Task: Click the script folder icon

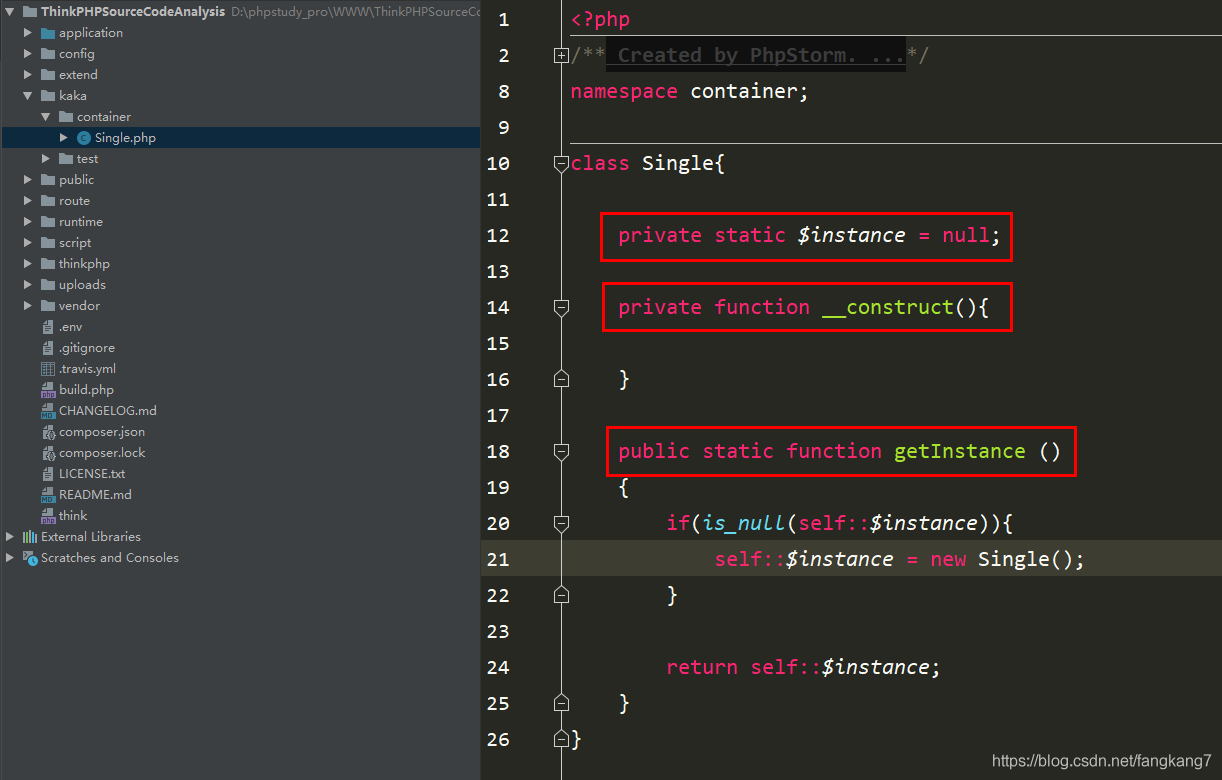Action: tap(48, 243)
